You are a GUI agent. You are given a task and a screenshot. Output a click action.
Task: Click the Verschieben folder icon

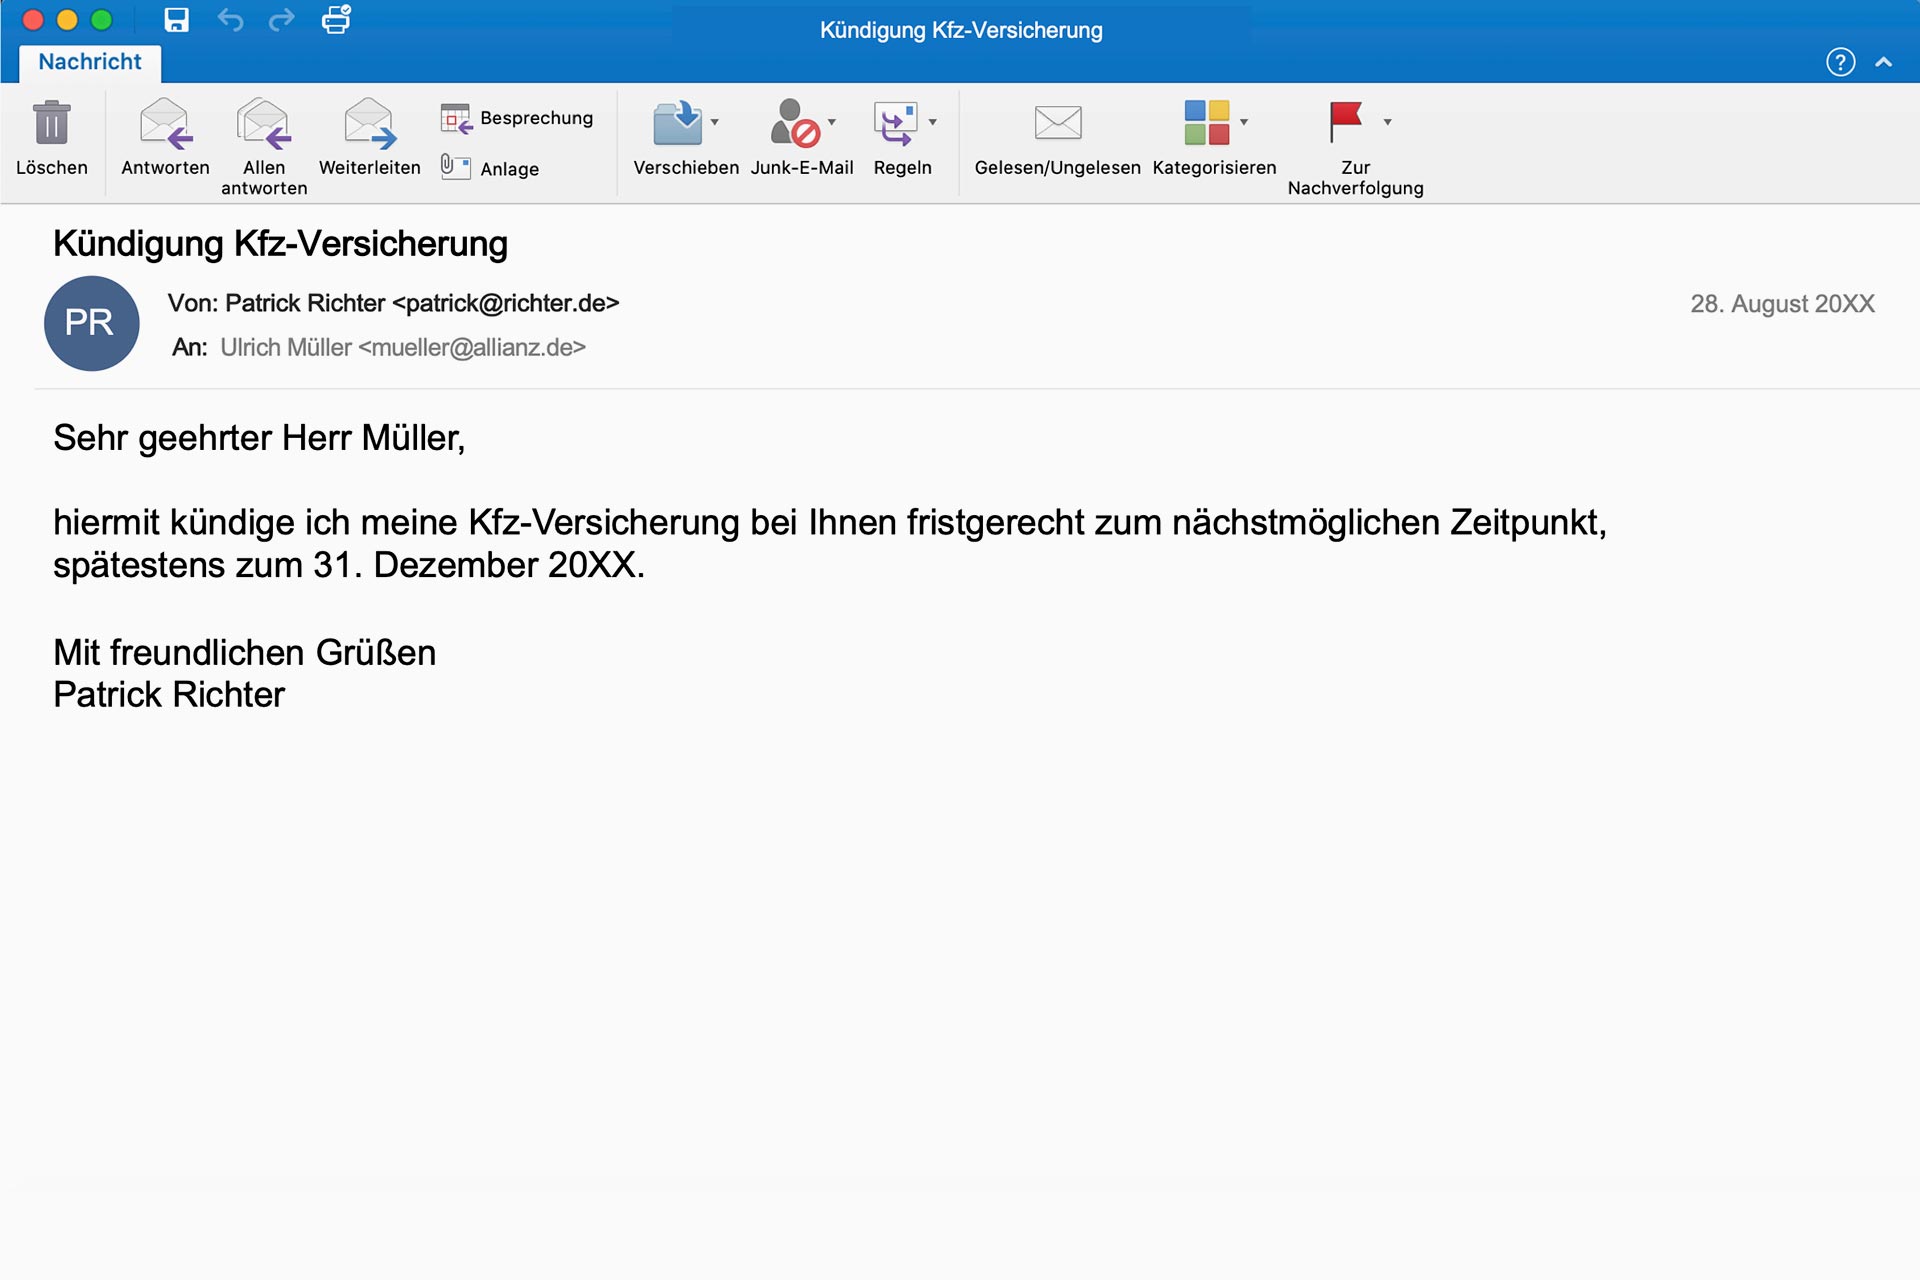[x=677, y=123]
